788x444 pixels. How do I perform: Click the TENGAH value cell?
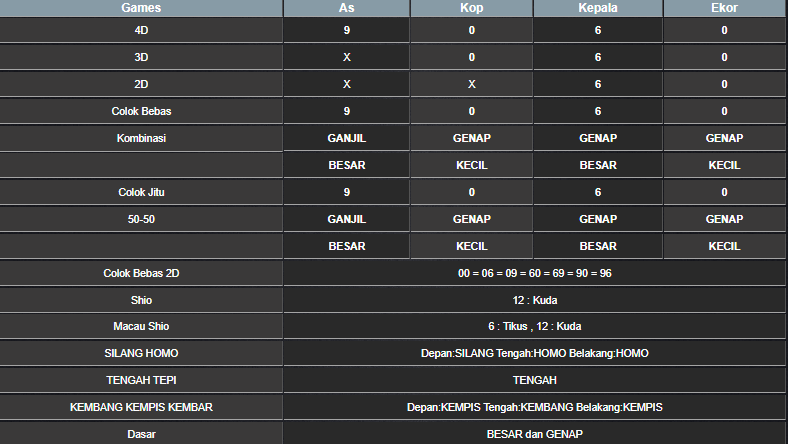535,380
